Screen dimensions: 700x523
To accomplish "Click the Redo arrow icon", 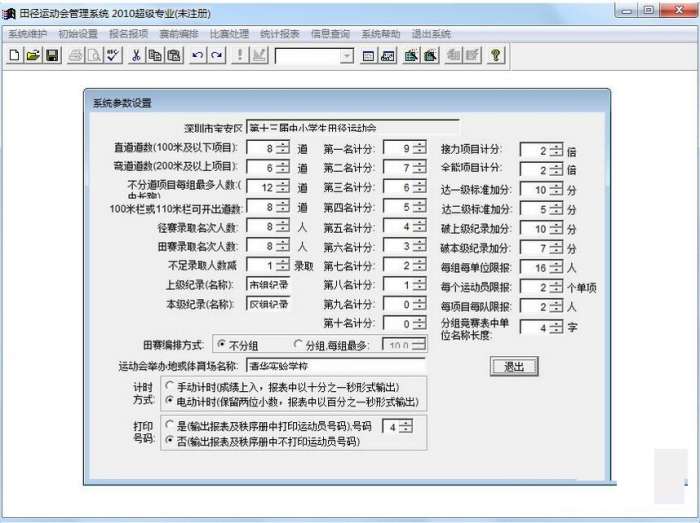I will pos(217,55).
